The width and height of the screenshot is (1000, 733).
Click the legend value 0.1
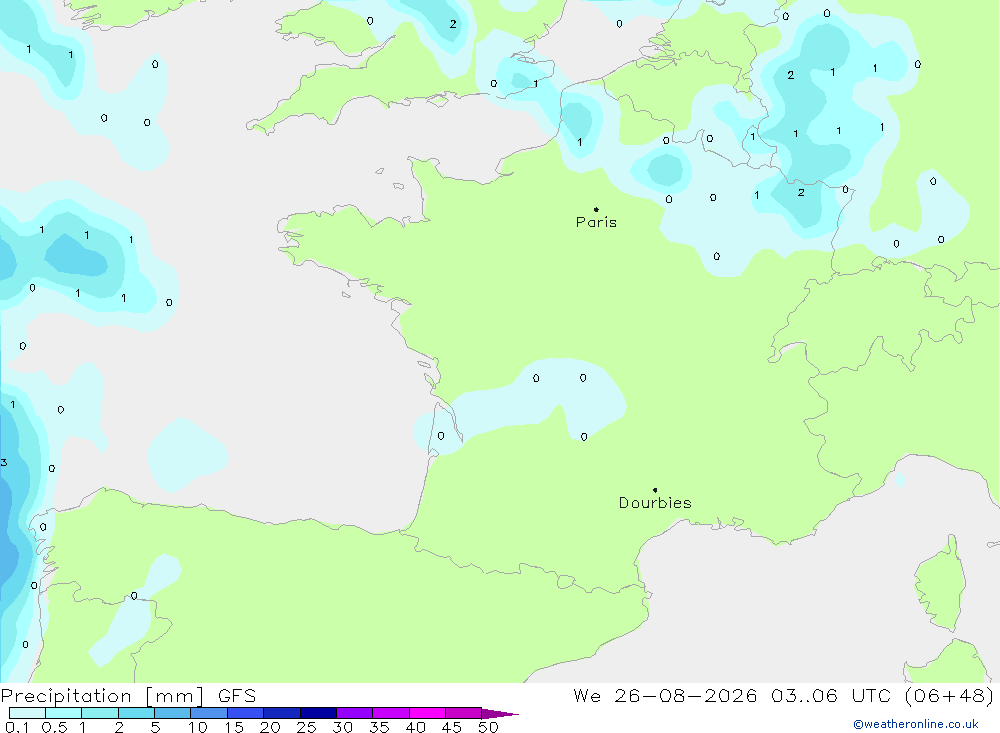tap(17, 727)
